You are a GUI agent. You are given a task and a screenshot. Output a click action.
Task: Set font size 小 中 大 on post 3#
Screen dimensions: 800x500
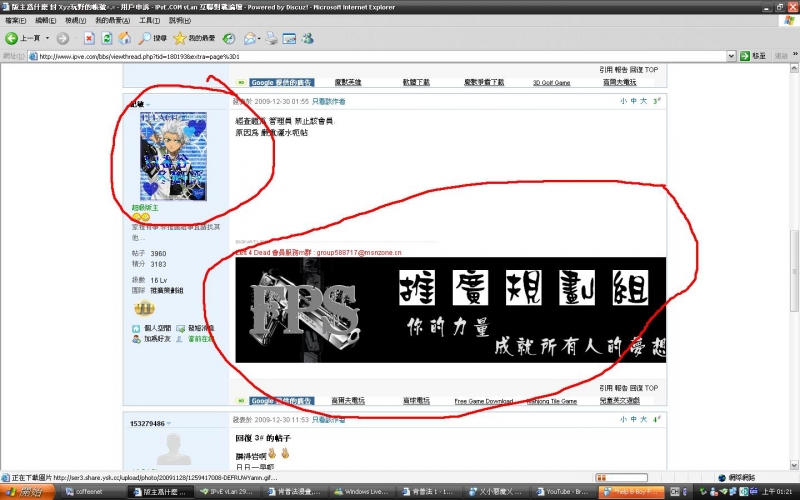coord(633,101)
